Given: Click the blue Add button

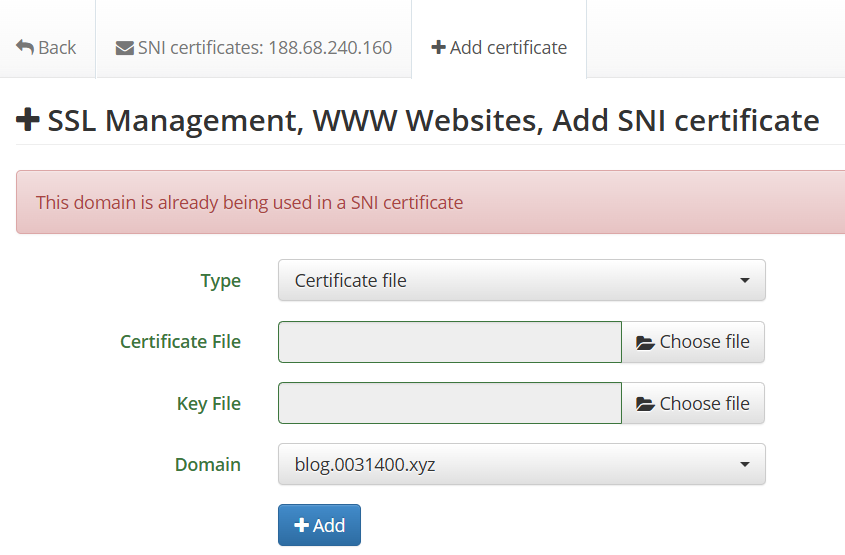Looking at the screenshot, I should coord(320,525).
